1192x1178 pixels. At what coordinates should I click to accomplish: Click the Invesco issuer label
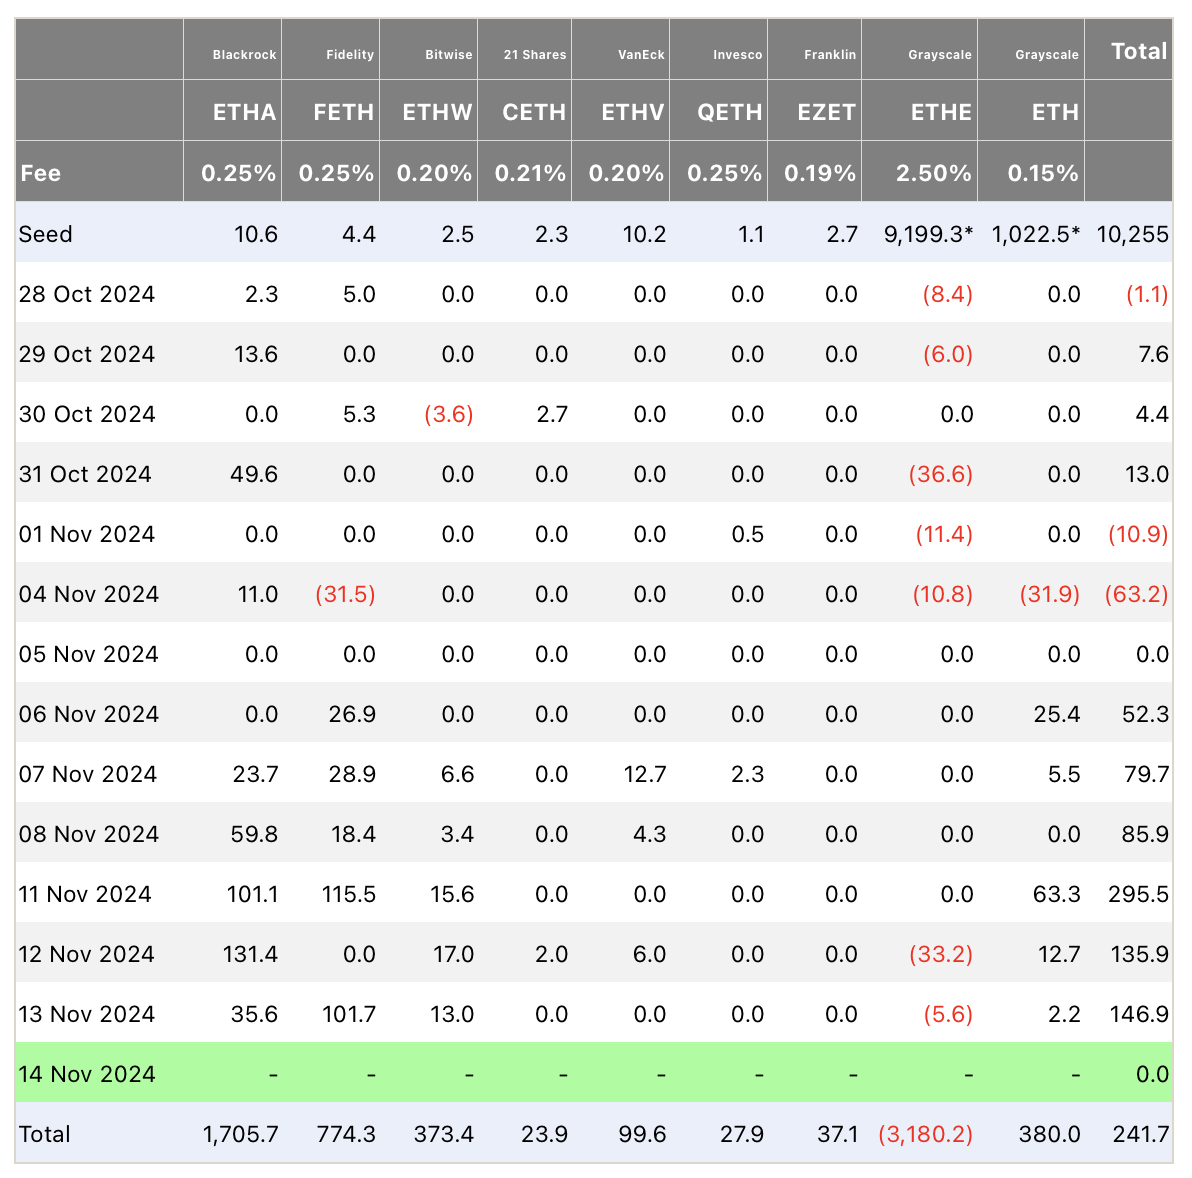coord(737,55)
